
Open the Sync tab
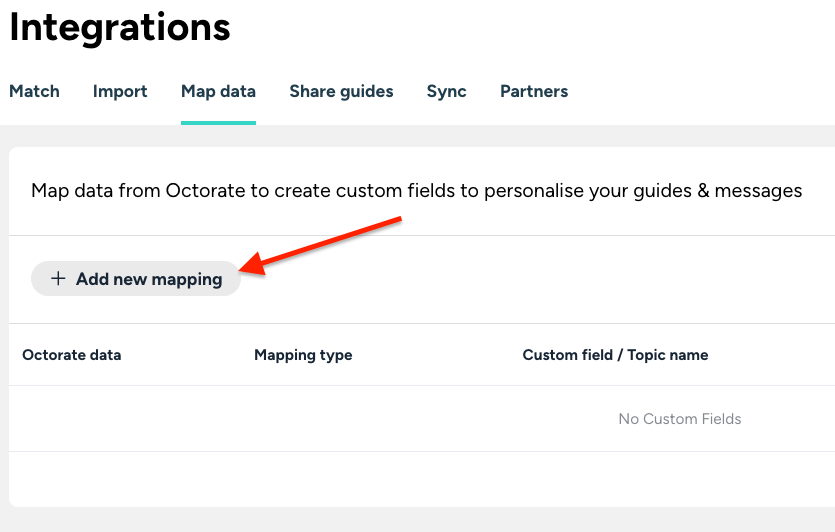point(446,91)
